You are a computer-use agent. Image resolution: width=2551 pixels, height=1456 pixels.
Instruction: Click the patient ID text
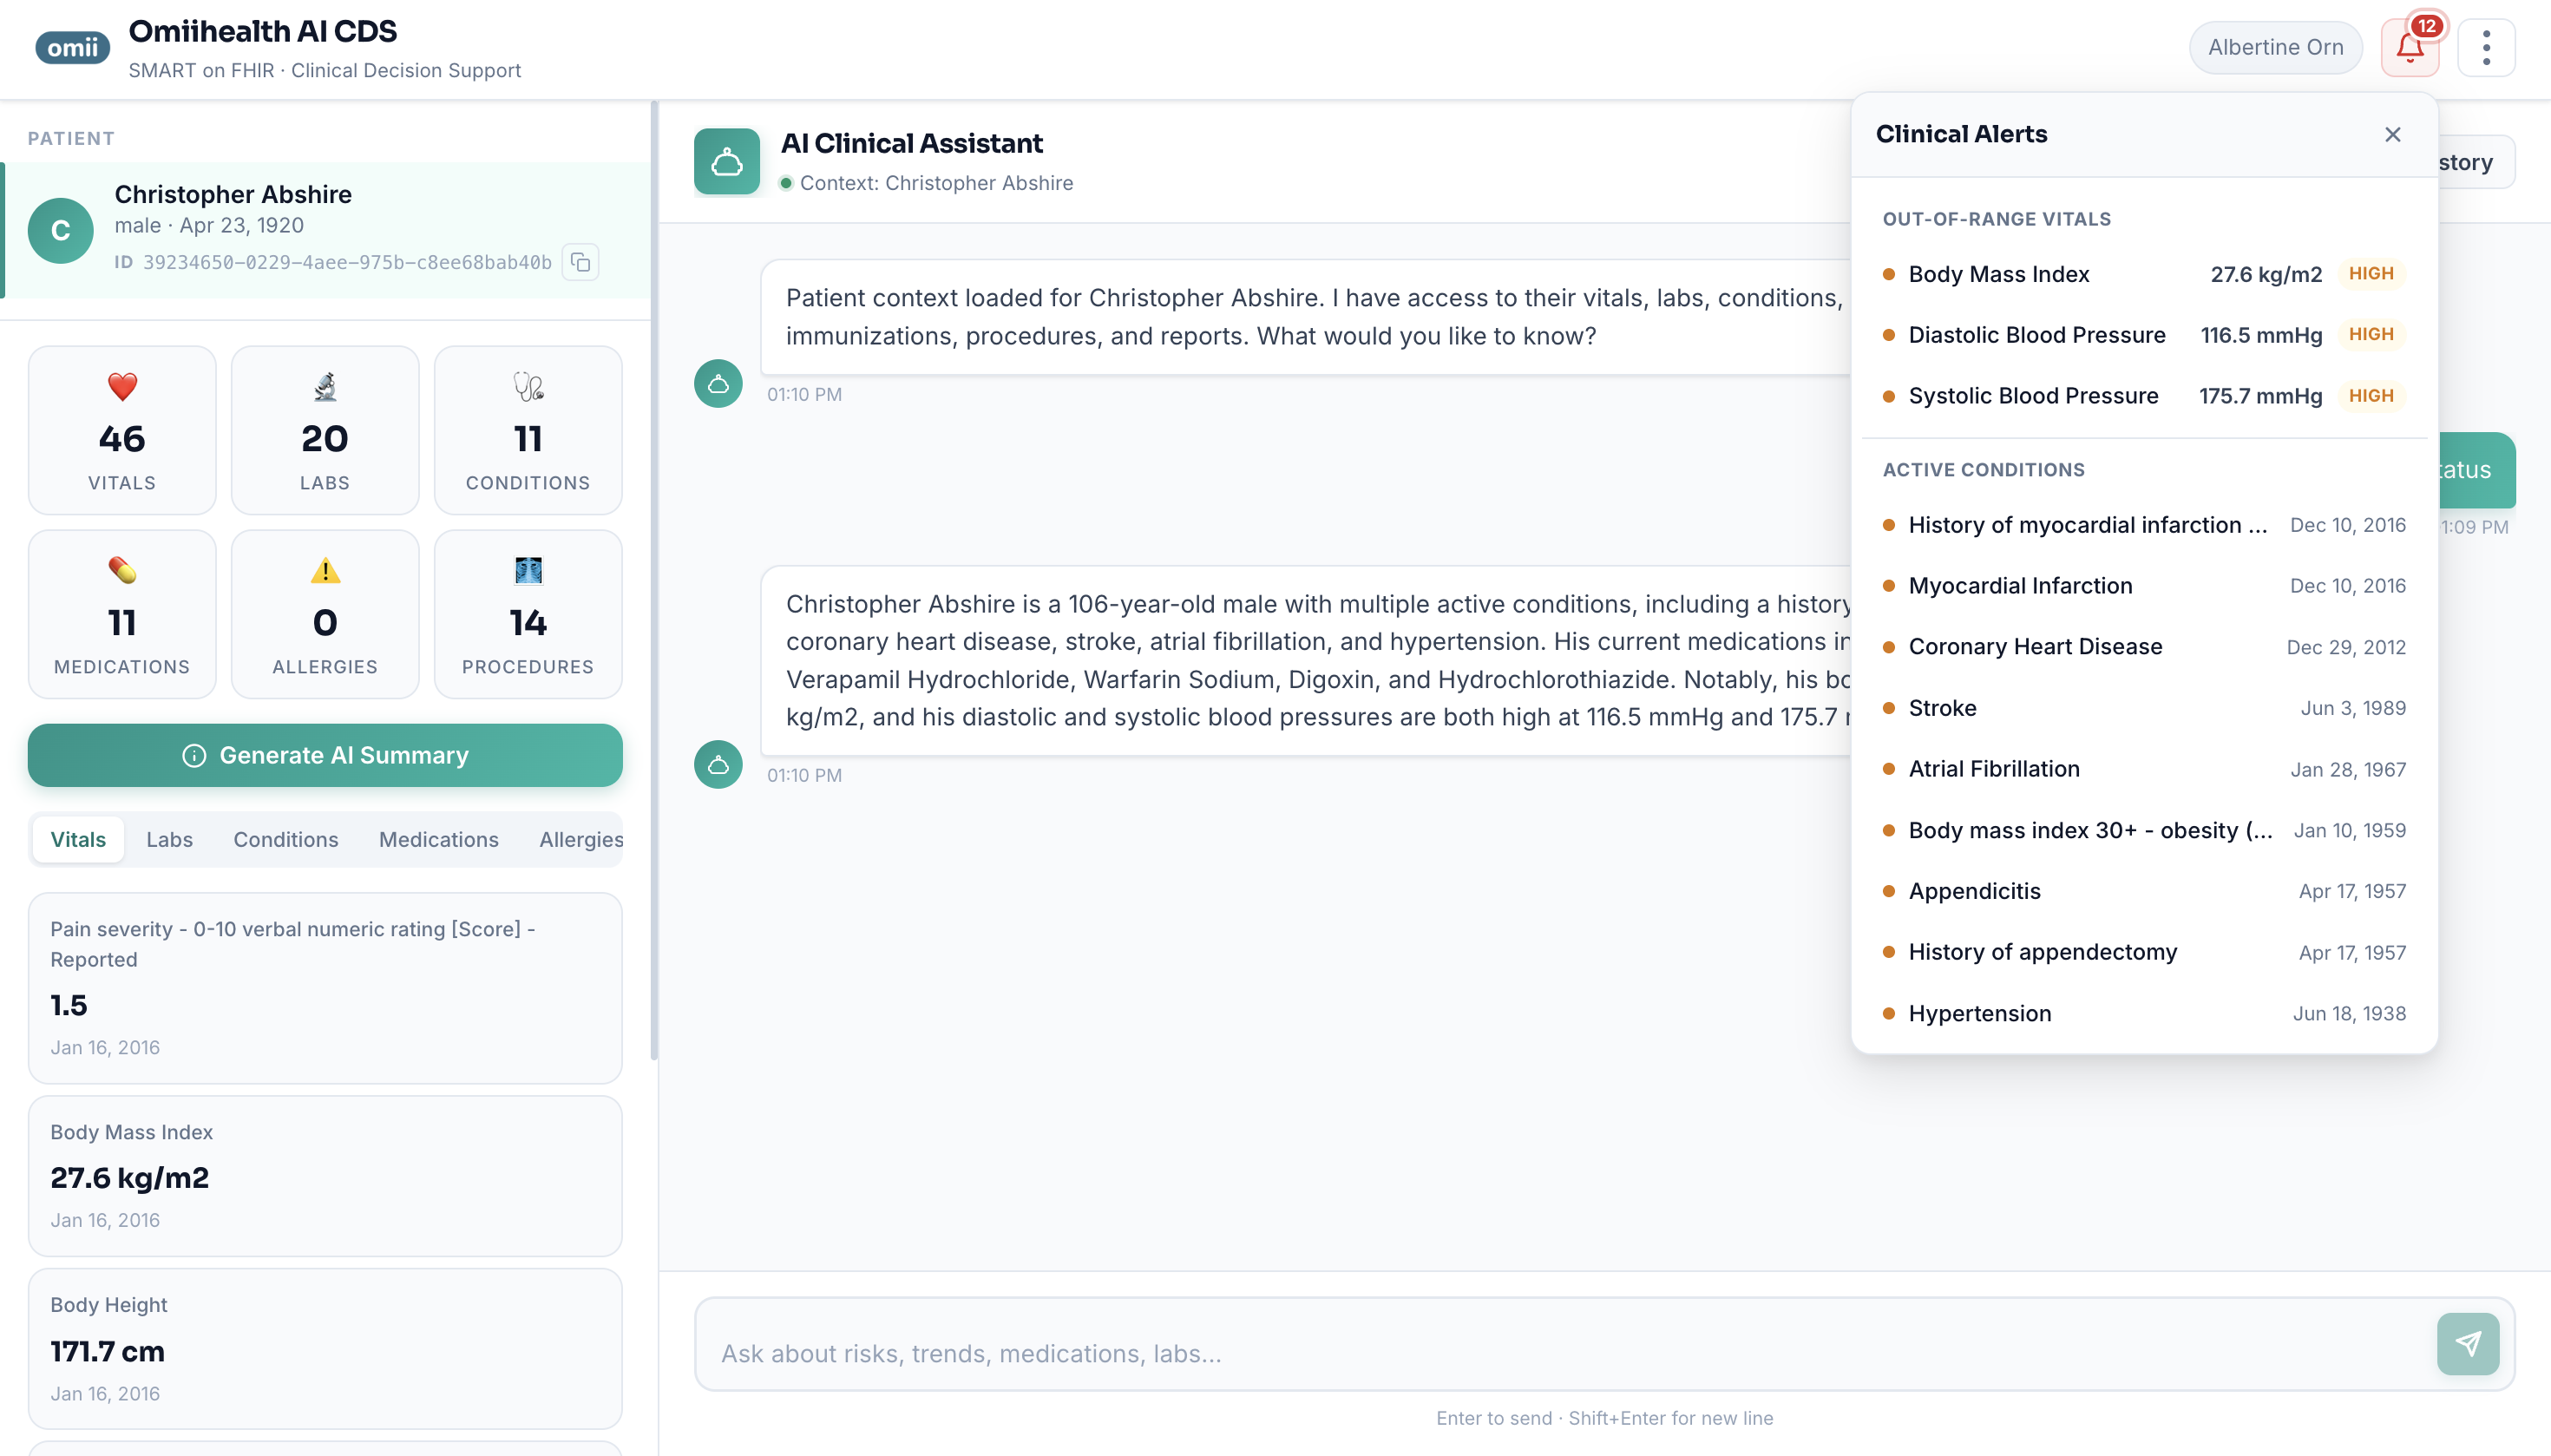[347, 262]
